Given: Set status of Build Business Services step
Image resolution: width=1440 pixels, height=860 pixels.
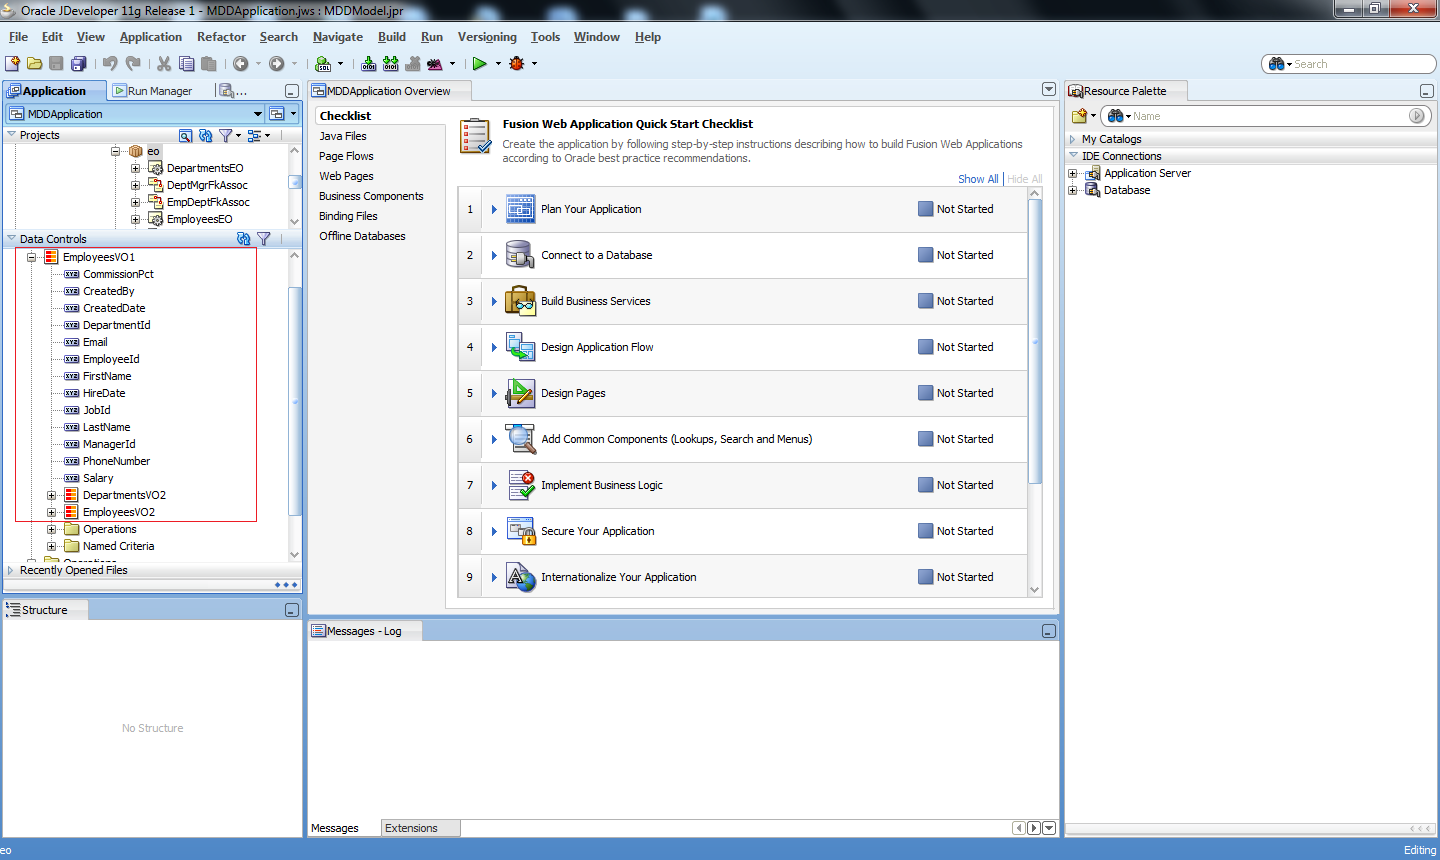Looking at the screenshot, I should (956, 301).
